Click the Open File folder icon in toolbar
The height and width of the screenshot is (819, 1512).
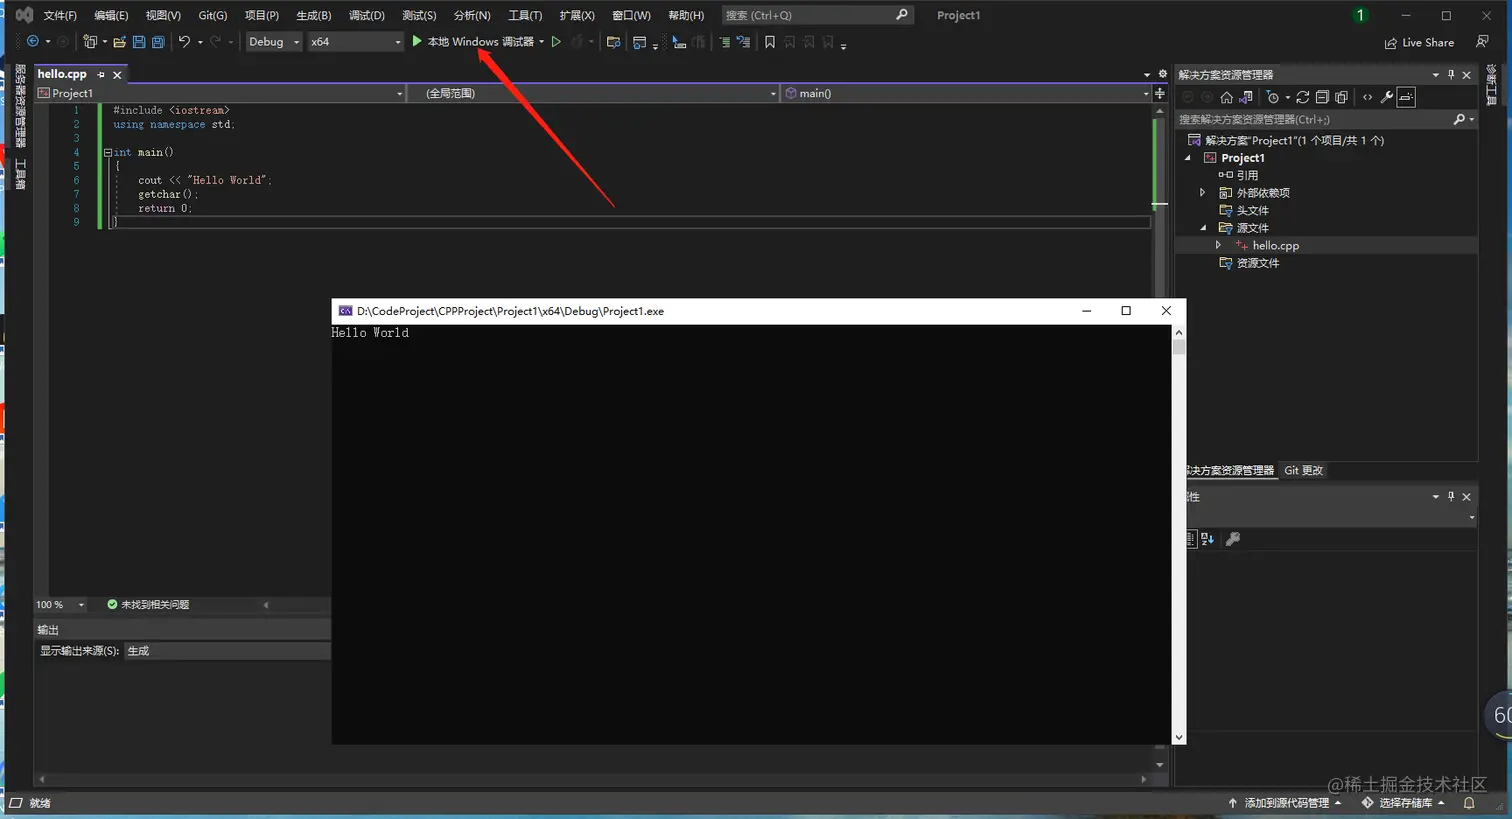pos(120,42)
